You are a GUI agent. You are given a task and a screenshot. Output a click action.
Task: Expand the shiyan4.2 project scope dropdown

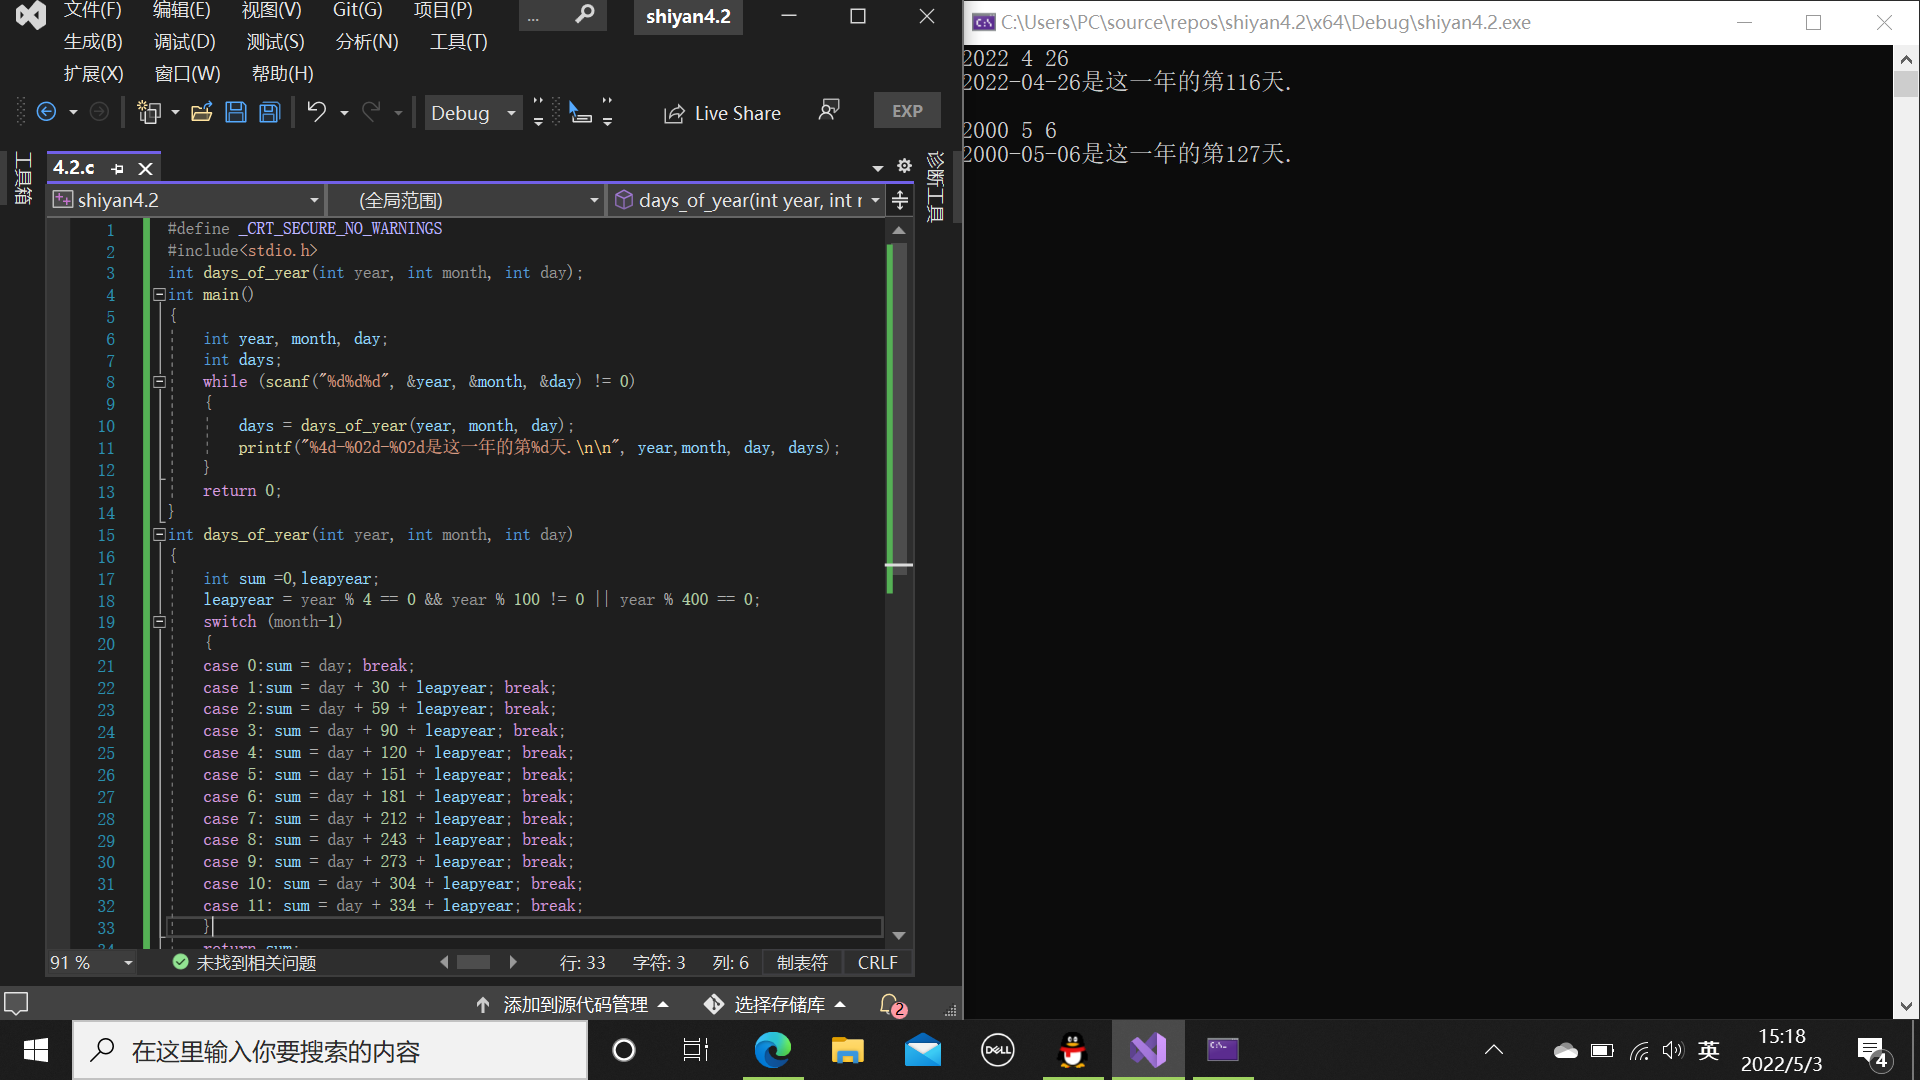pos(314,200)
